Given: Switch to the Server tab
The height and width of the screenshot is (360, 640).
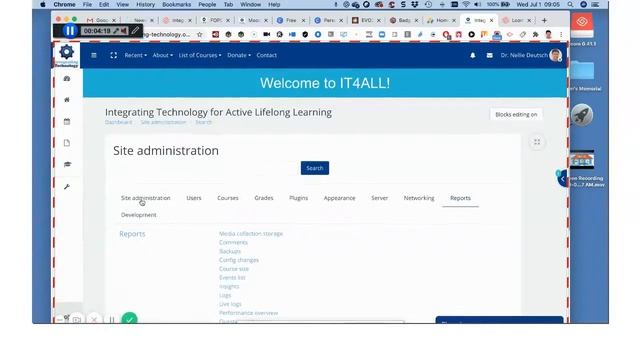Looking at the screenshot, I should click(x=380, y=198).
